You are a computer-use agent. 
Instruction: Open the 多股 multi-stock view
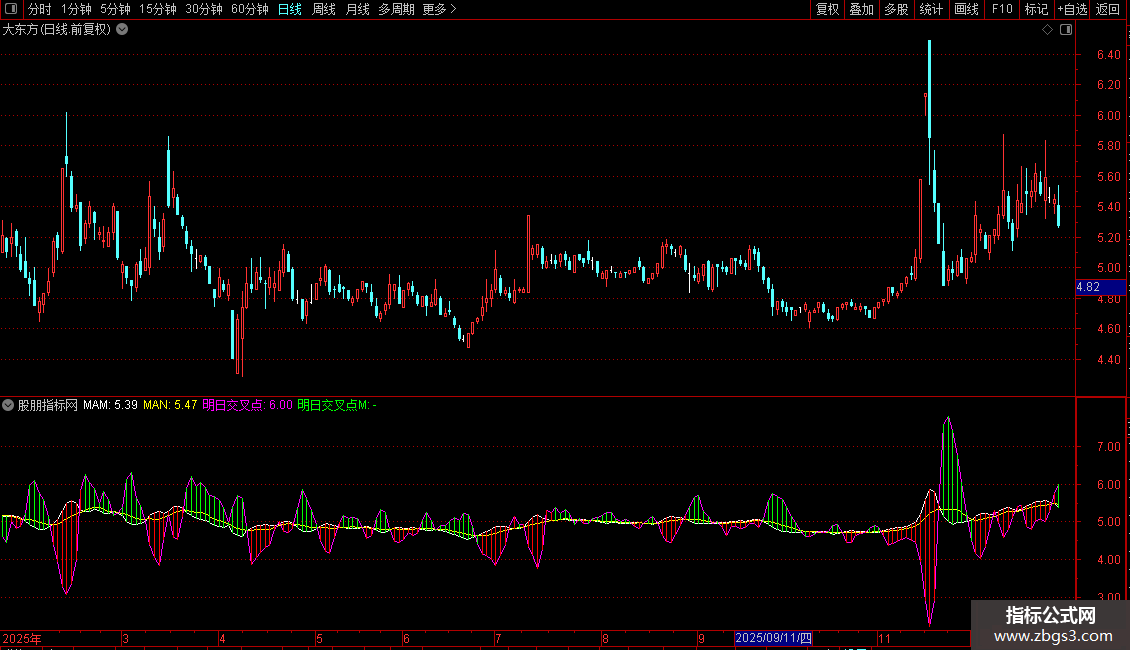(x=896, y=9)
